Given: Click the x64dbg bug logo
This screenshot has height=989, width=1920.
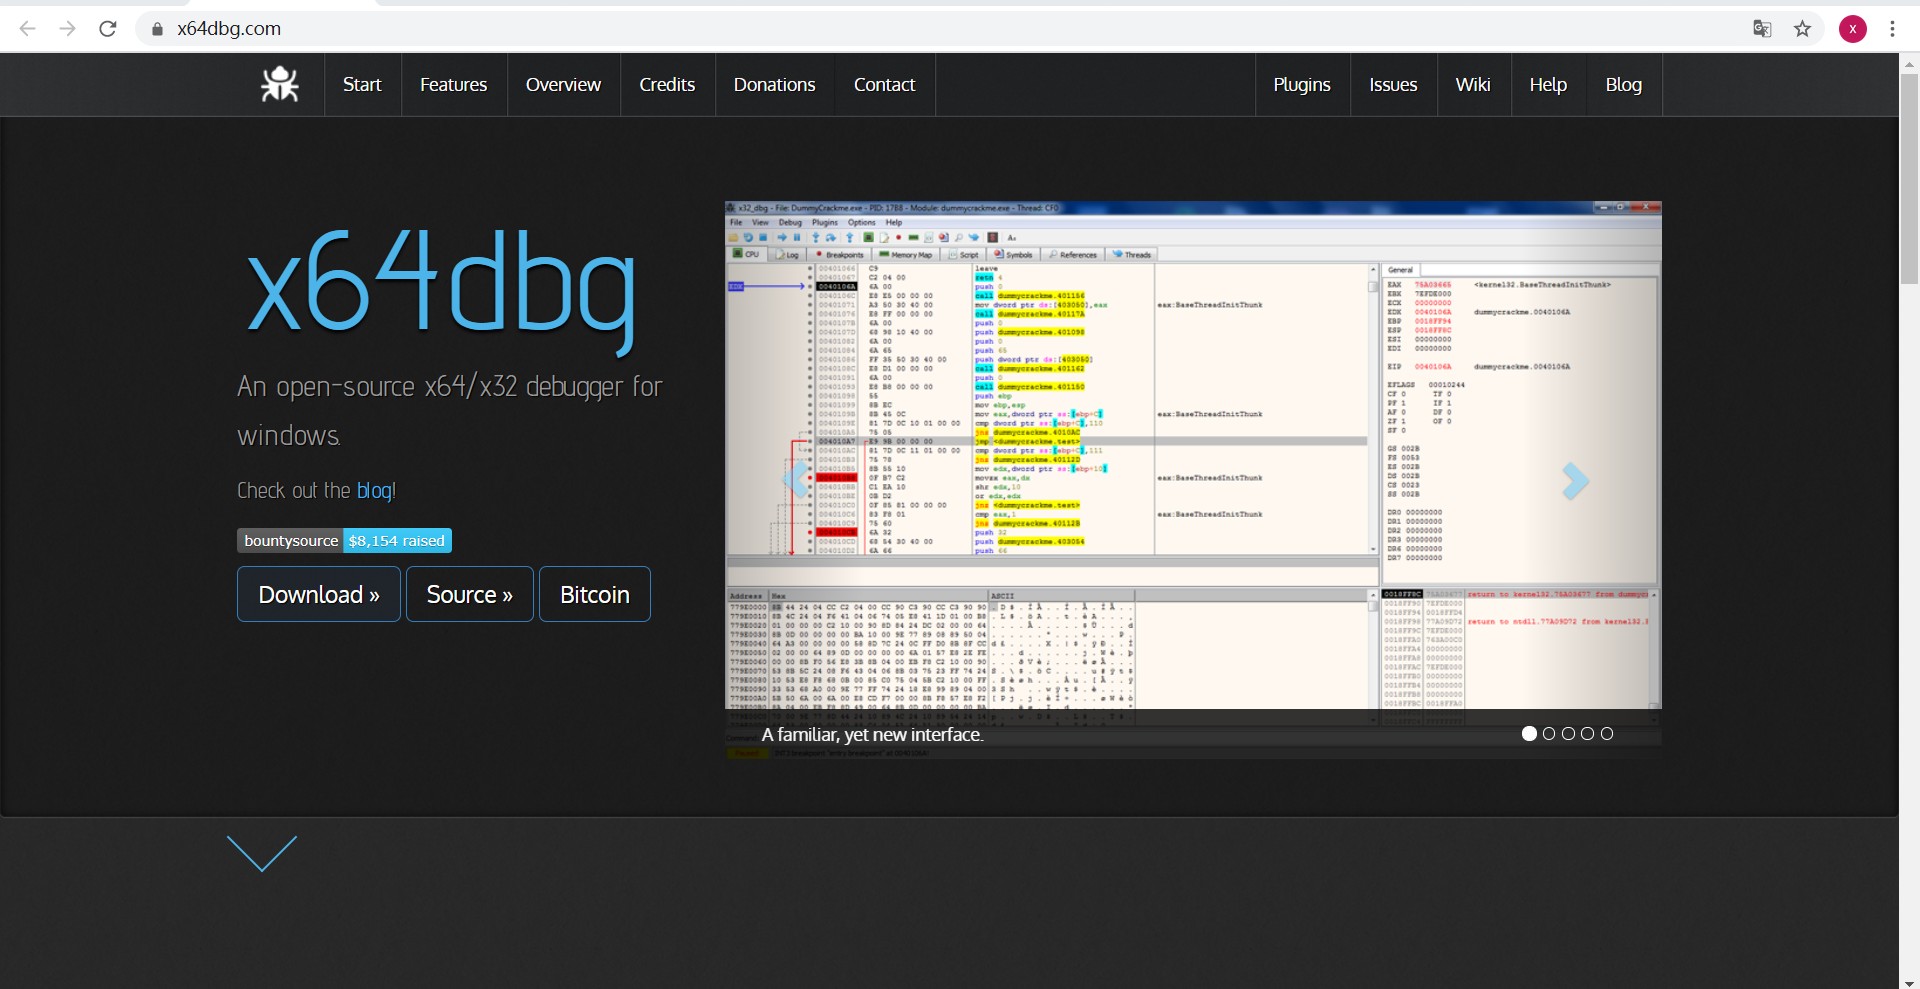Looking at the screenshot, I should (280, 85).
